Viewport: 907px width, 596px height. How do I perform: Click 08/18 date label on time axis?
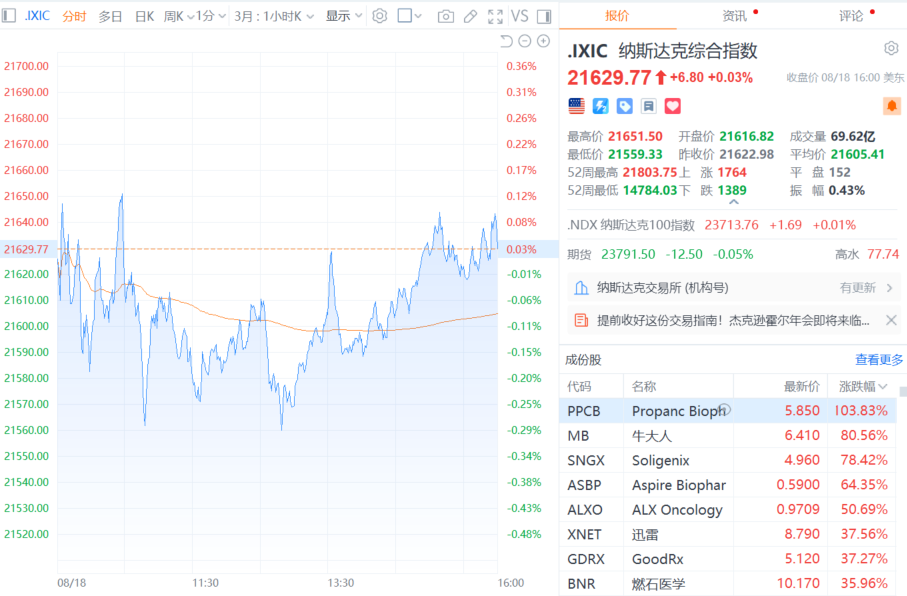tap(71, 583)
